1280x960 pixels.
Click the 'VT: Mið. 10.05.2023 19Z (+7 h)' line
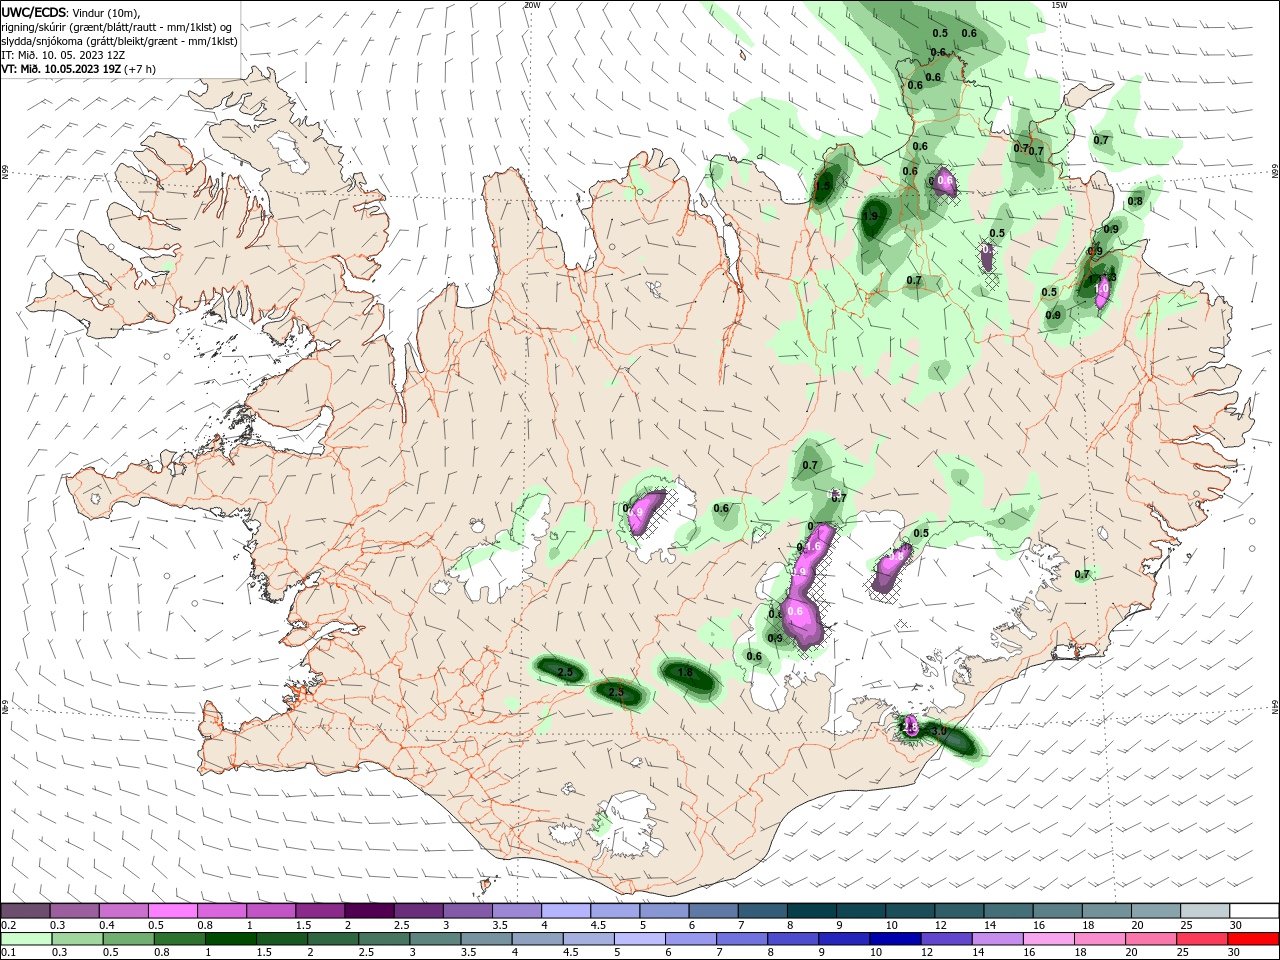click(x=78, y=69)
